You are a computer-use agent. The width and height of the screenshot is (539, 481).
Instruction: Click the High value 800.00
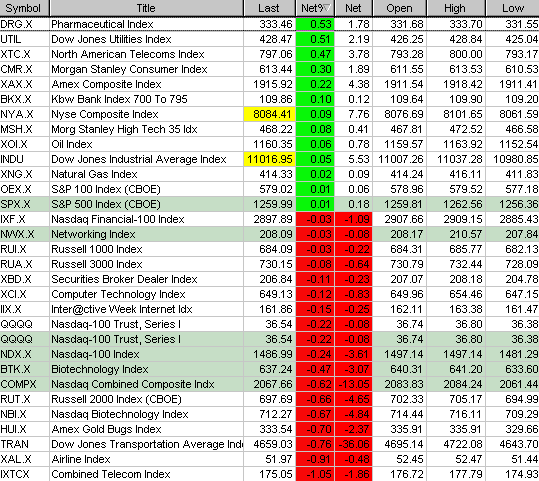click(x=456, y=54)
